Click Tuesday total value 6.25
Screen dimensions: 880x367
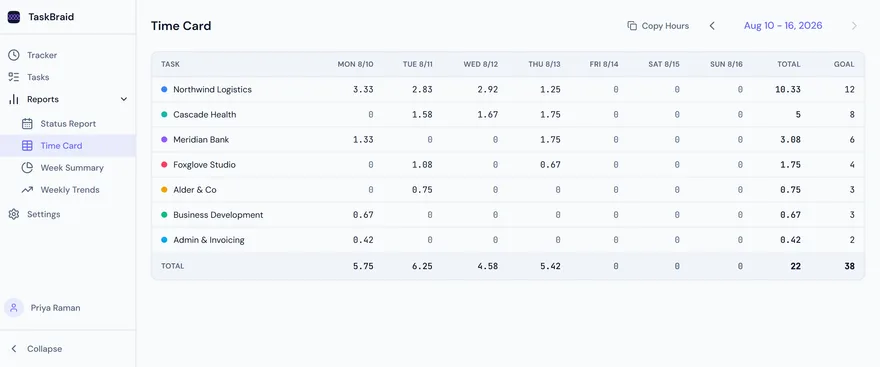coord(423,266)
